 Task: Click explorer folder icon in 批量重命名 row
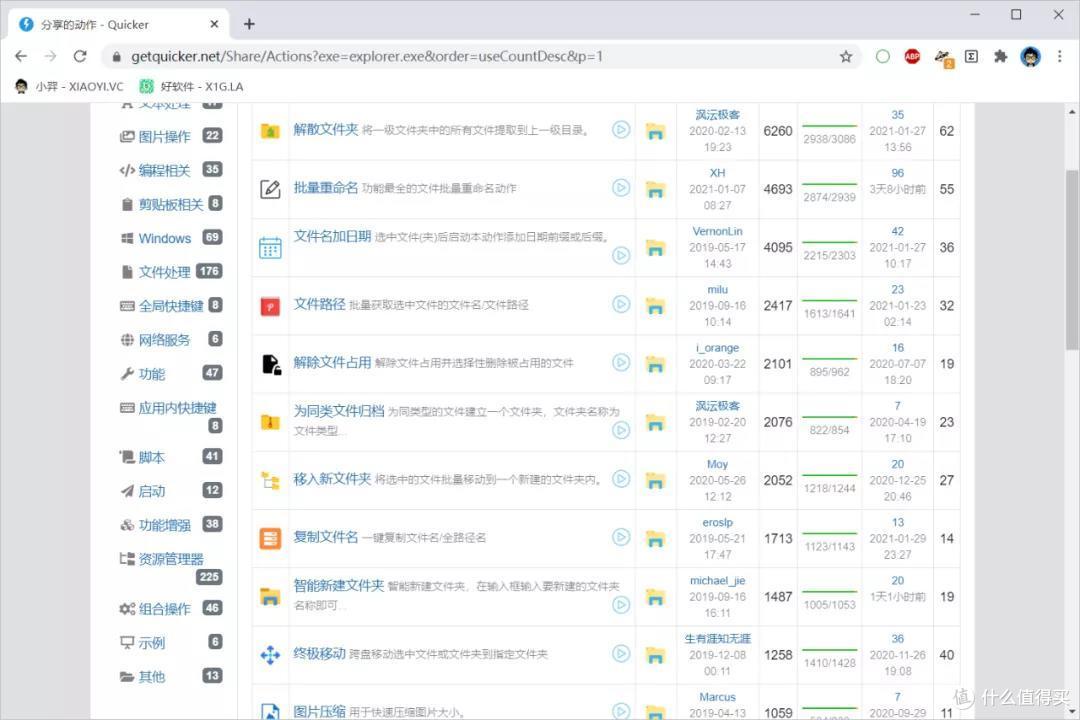[656, 189]
